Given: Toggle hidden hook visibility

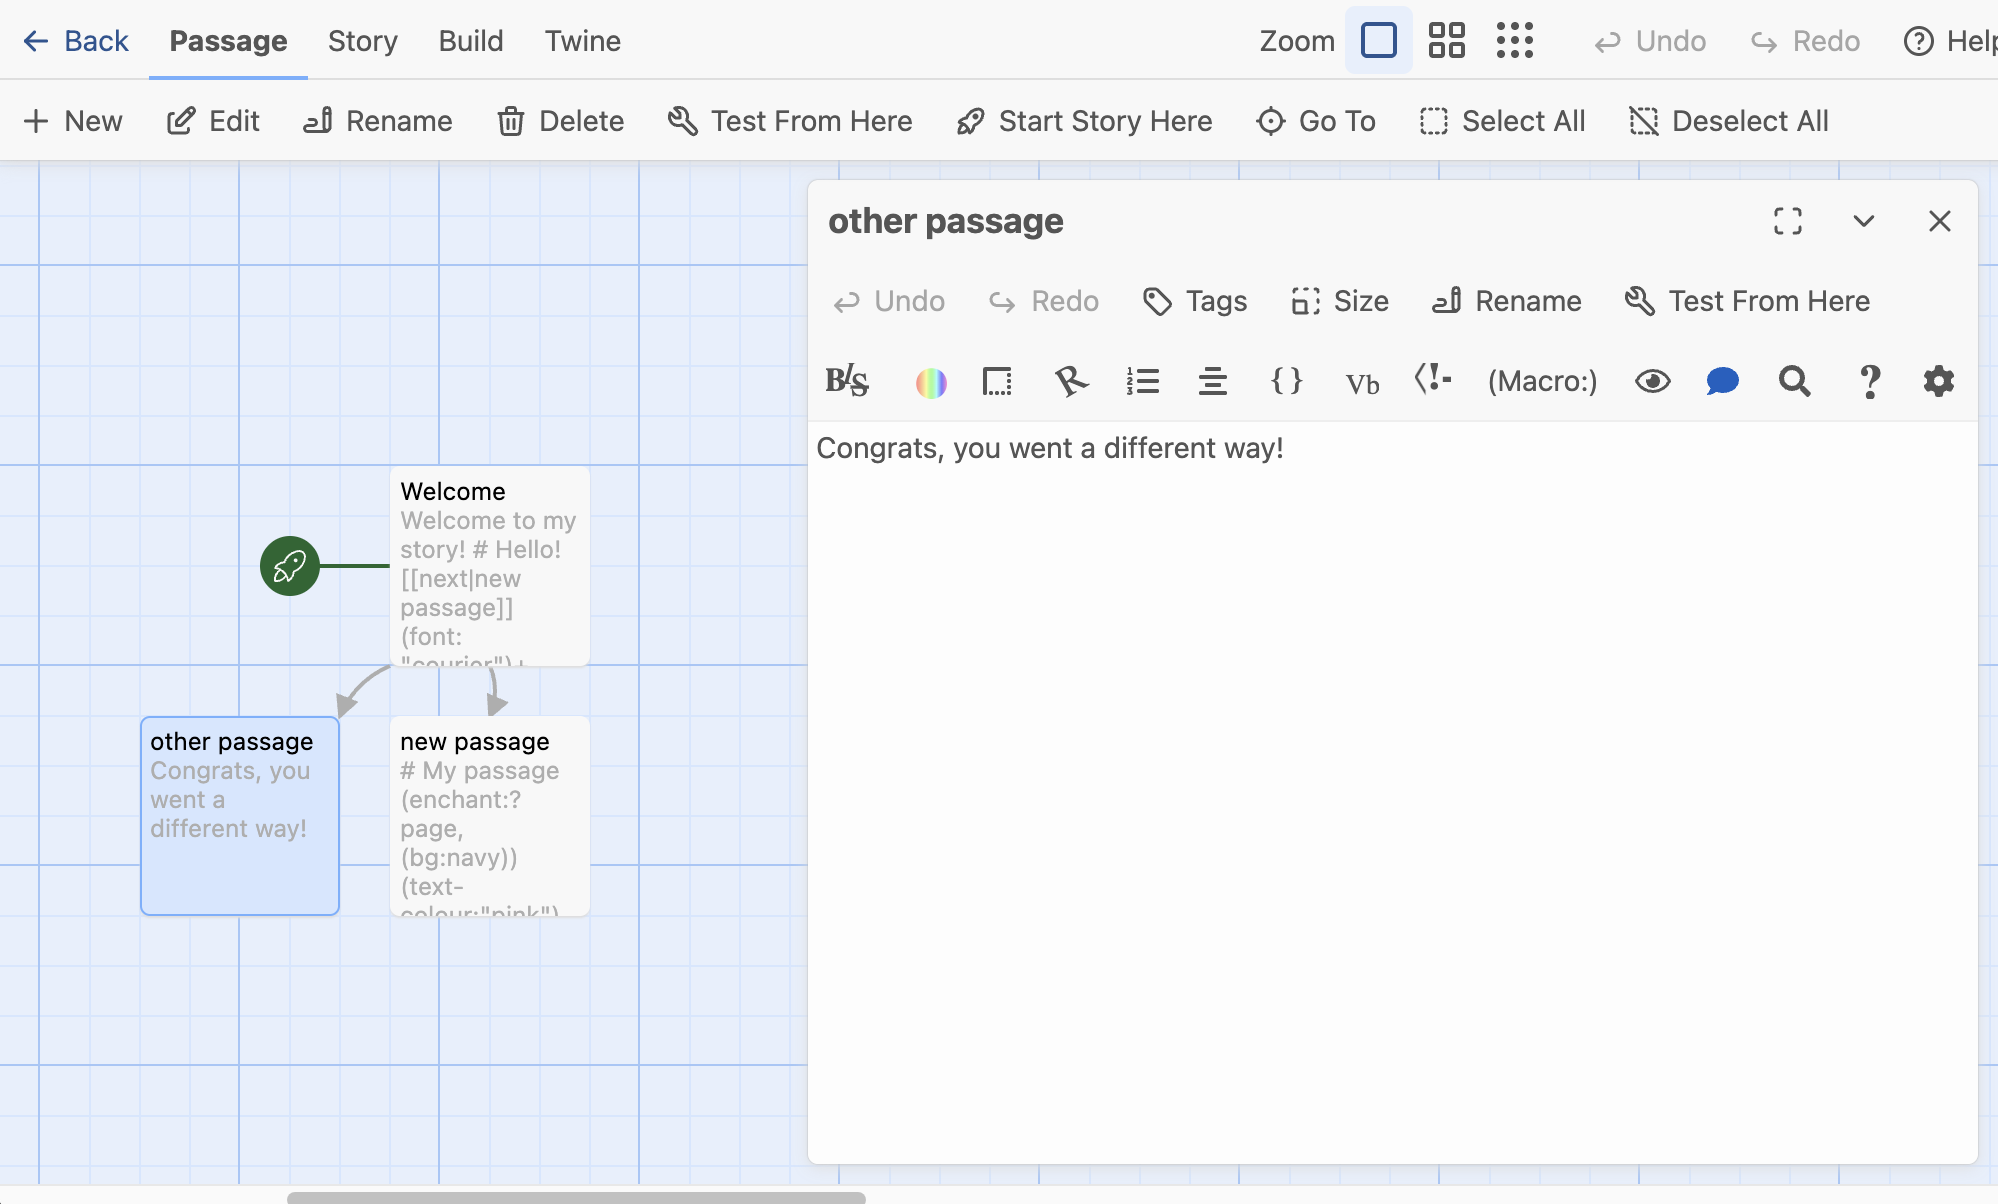Looking at the screenshot, I should pyautogui.click(x=1652, y=381).
